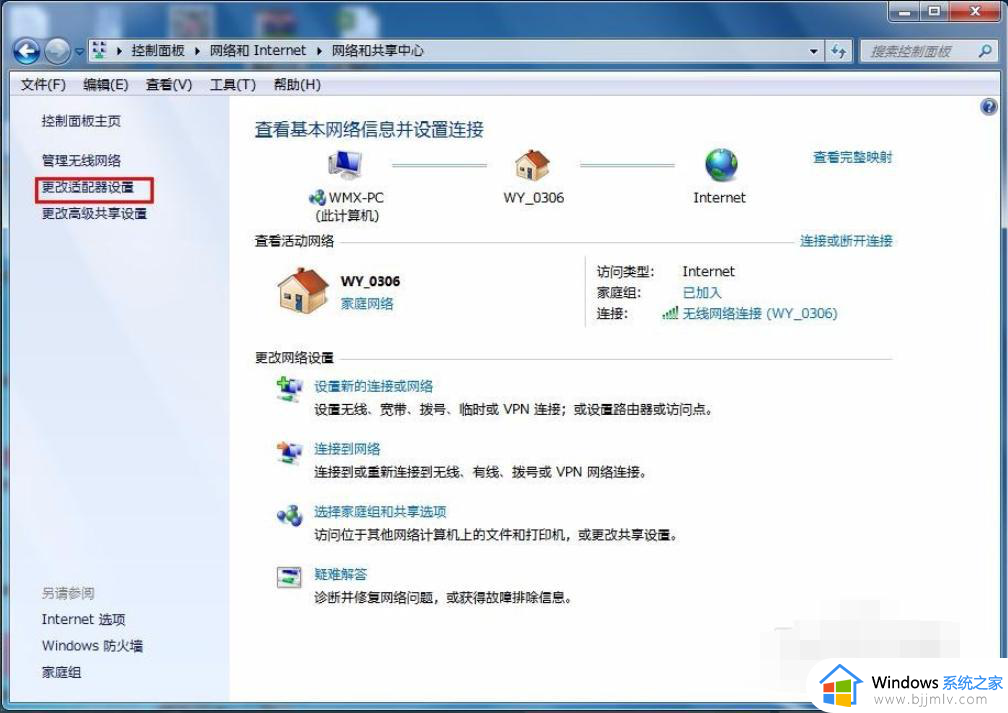Click the search magnifier icon
Viewport: 1008px width, 713px height.
click(x=985, y=50)
